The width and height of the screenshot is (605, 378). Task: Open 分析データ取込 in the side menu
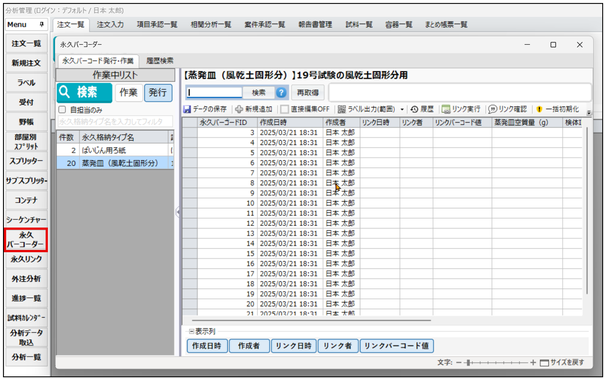coord(26,338)
